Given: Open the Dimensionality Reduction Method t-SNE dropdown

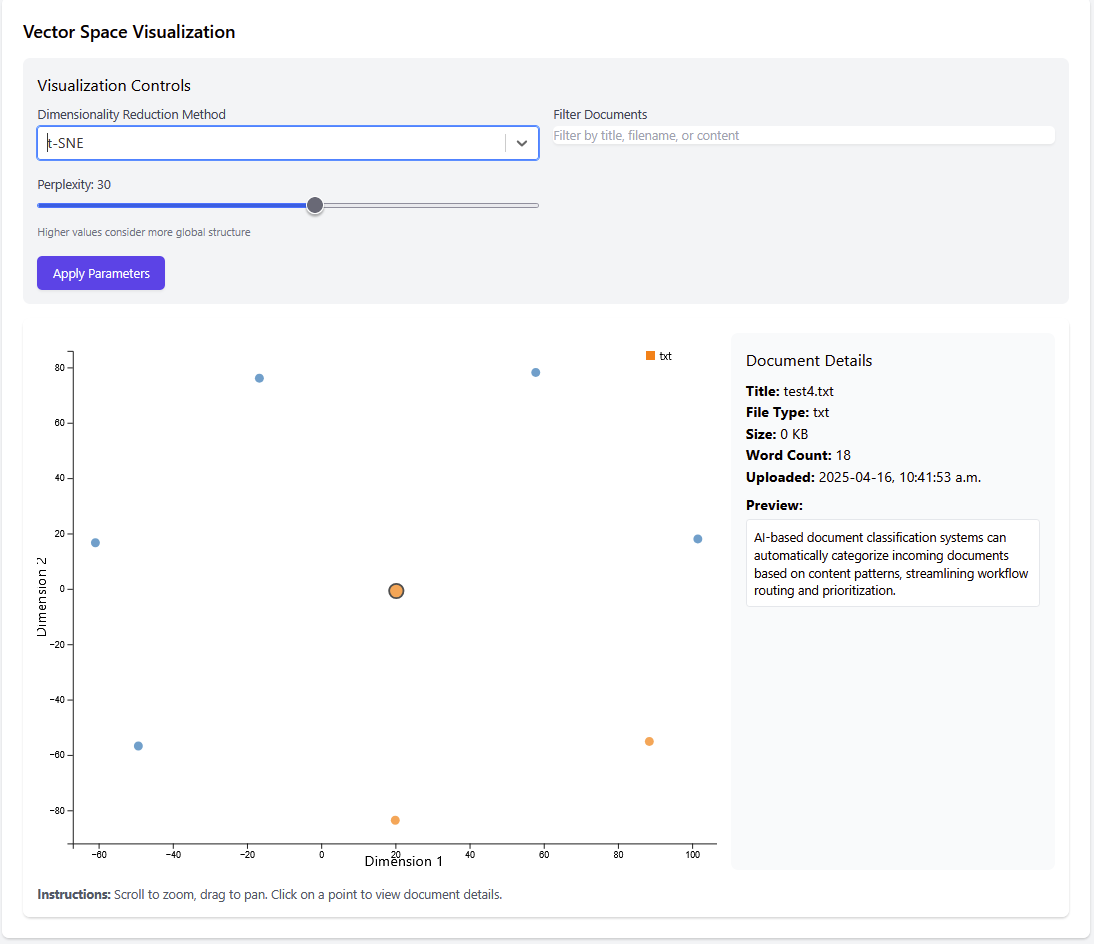Looking at the screenshot, I should point(270,143).
